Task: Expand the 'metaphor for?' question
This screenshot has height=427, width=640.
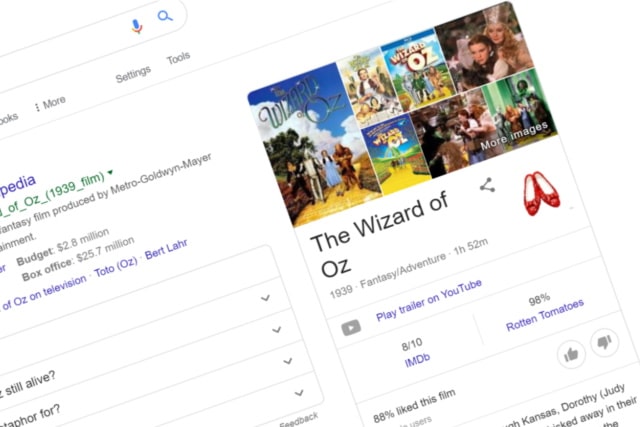Action: [x=299, y=393]
